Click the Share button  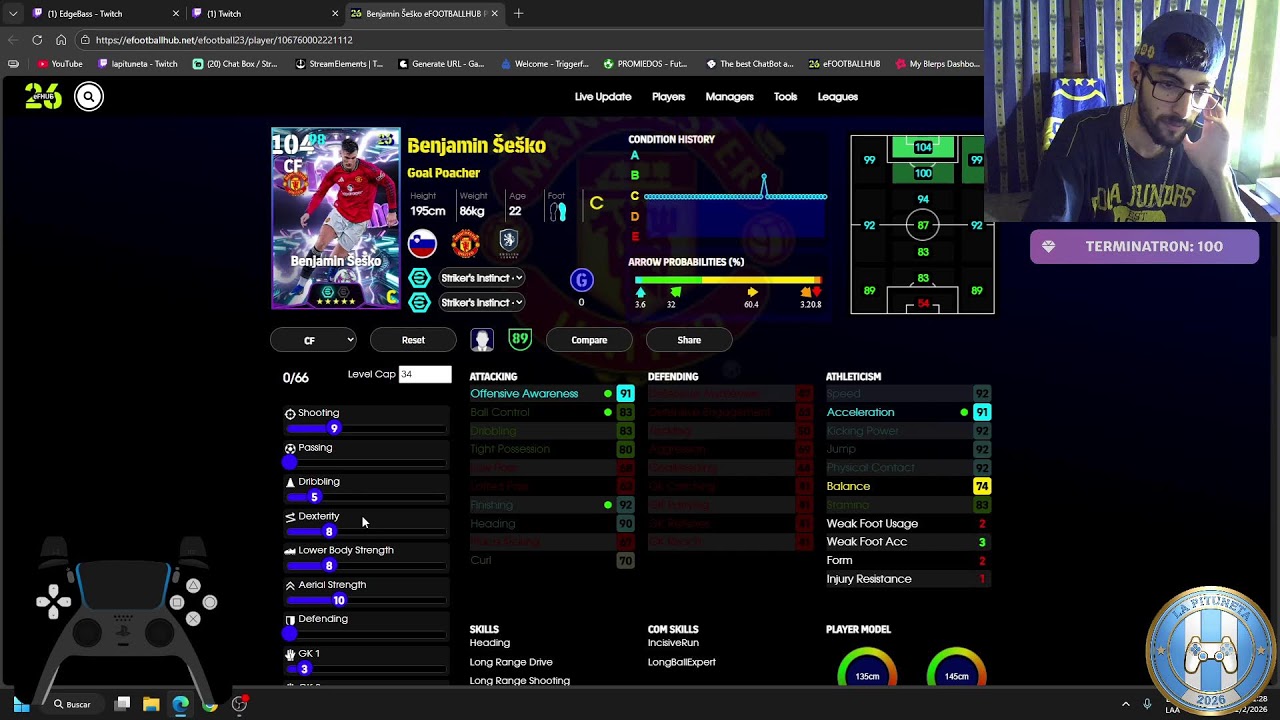click(689, 340)
